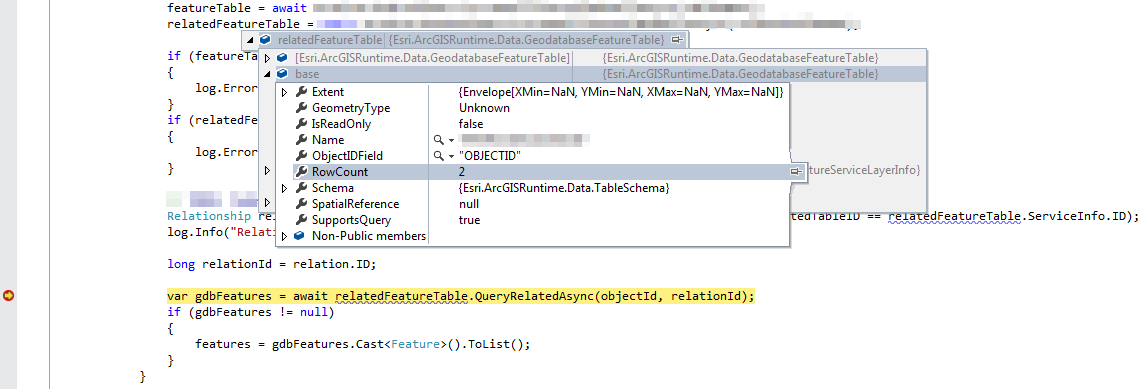This screenshot has width=1147, height=389.
Task: Open the visualizer dropdown arrow for Name
Action: coord(451,140)
